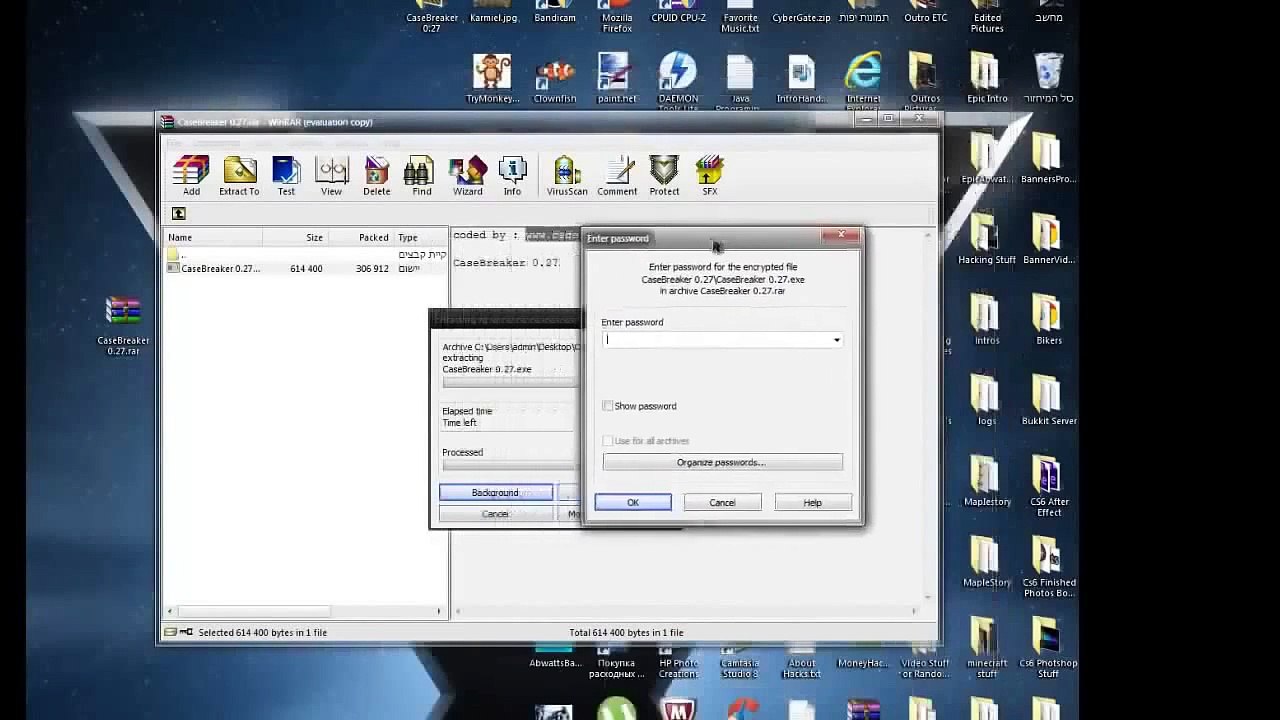Select the MapleStory shortcut above MapleStory folder
This screenshot has height=720, width=1280.
point(987,481)
